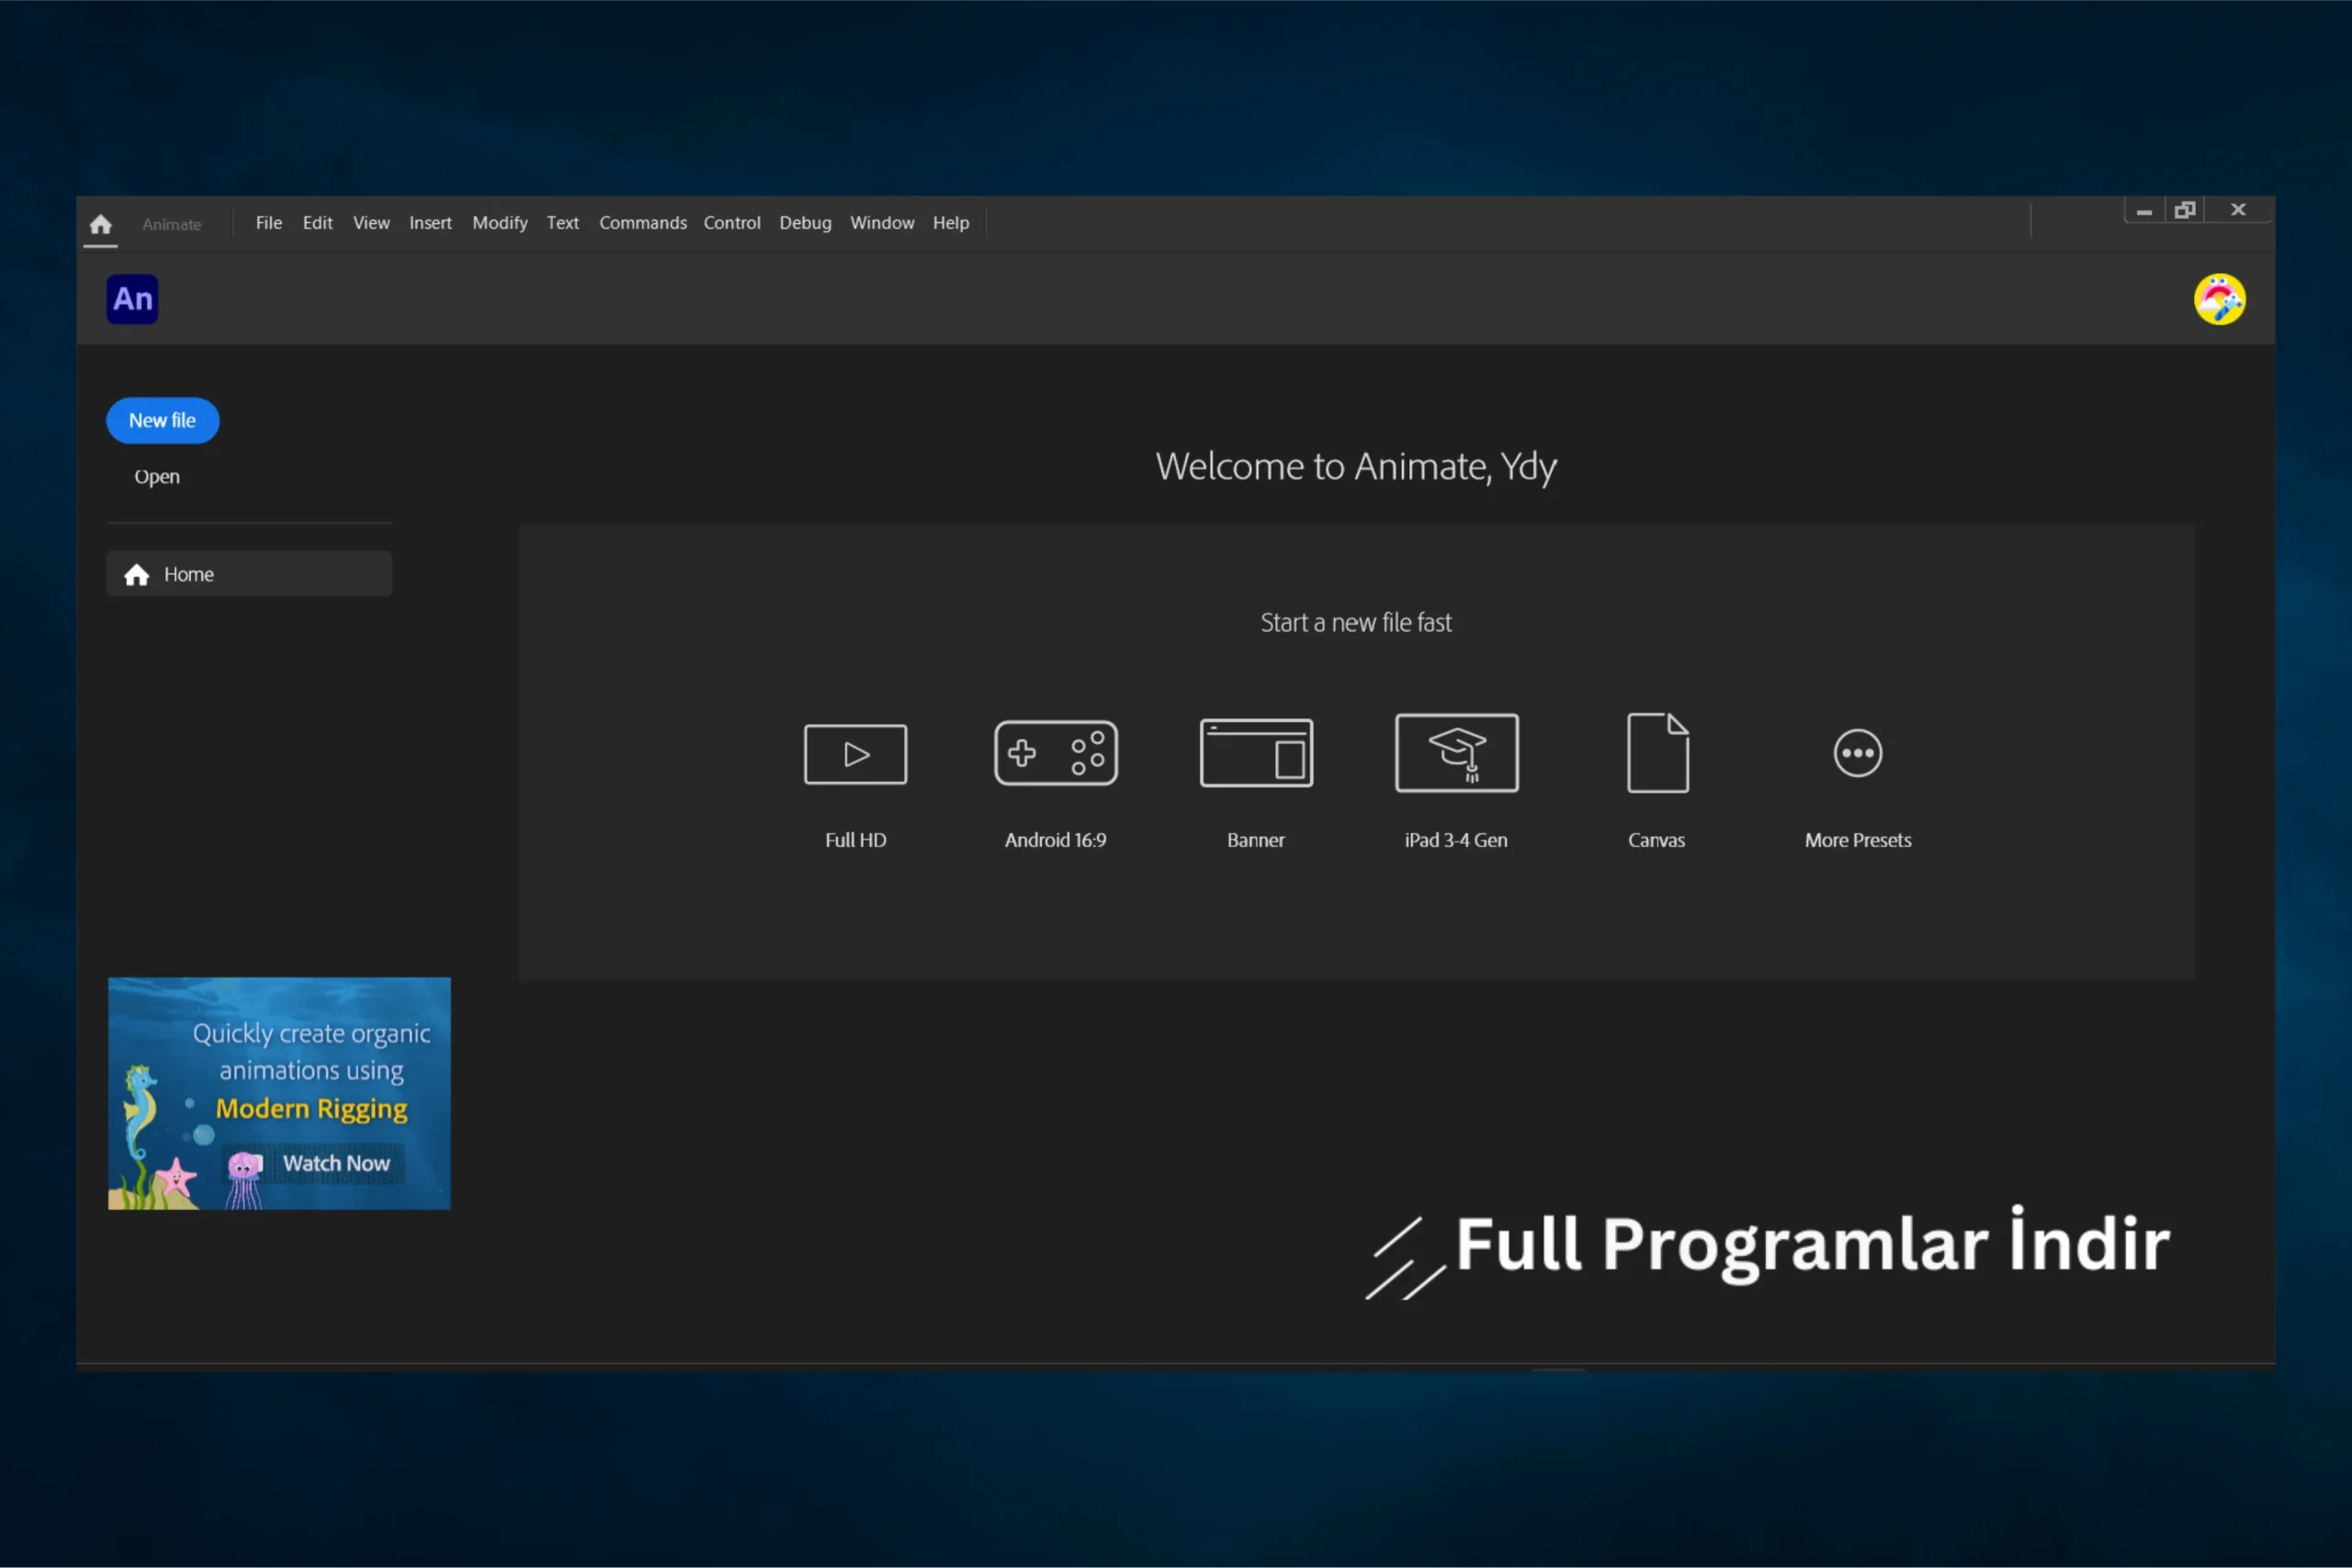Open the Help menu

pyautogui.click(x=950, y=223)
